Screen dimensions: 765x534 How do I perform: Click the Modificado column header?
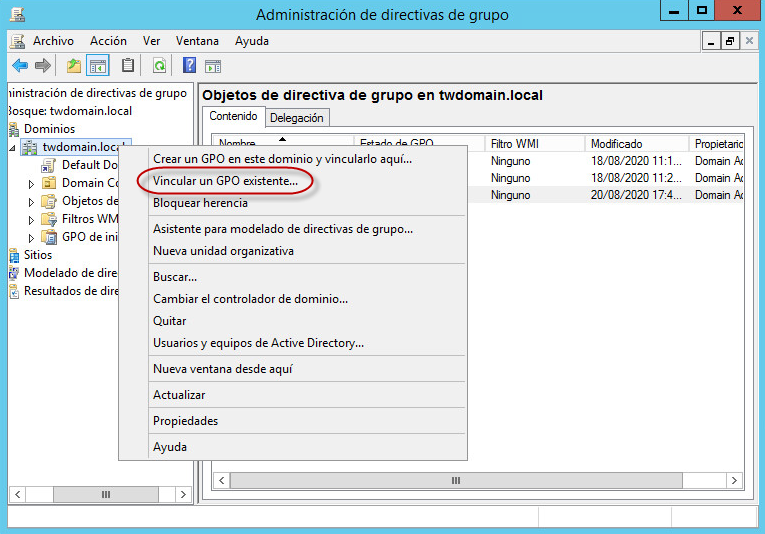tap(616, 144)
